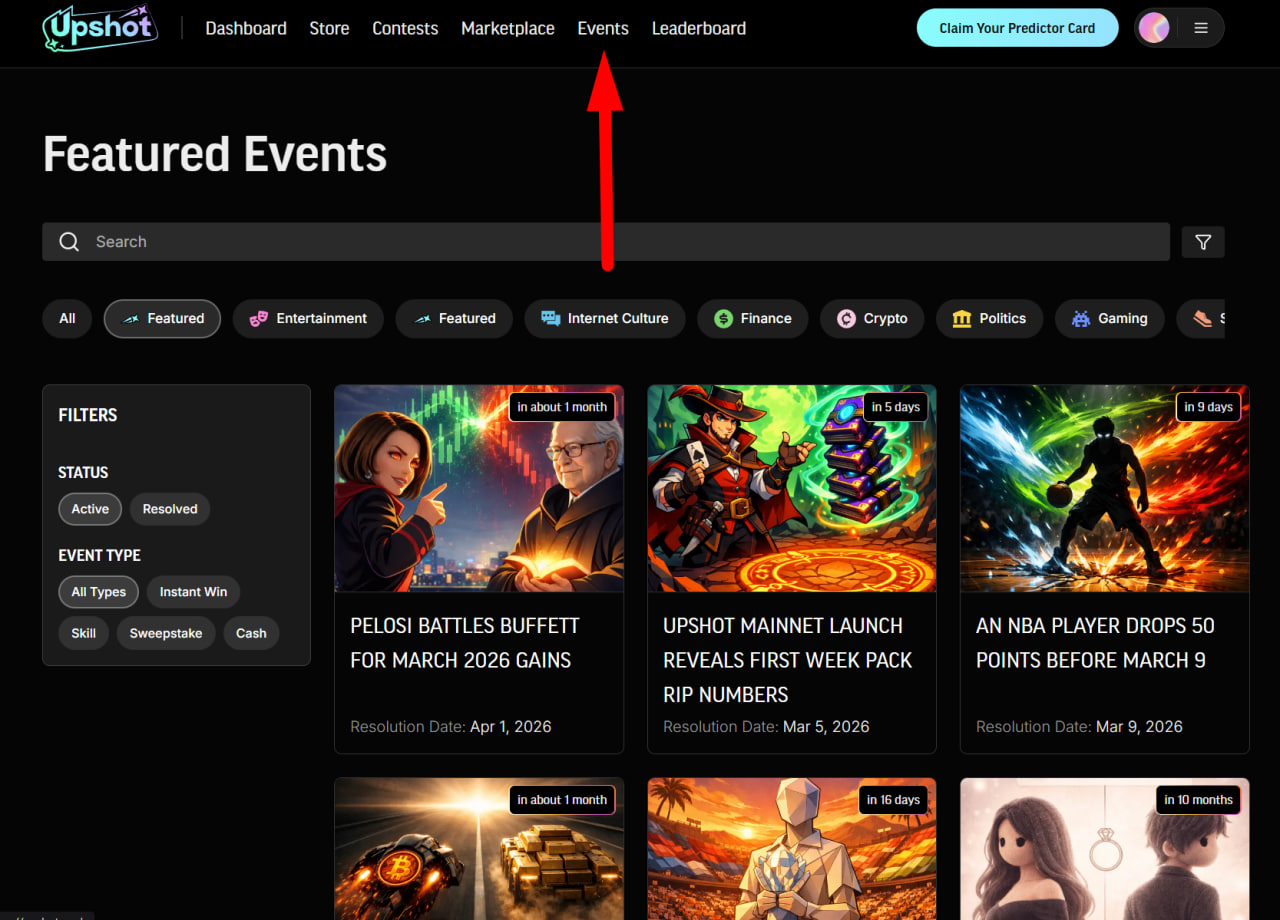Toggle the Active status filter
Image resolution: width=1280 pixels, height=920 pixels.
[x=90, y=509]
